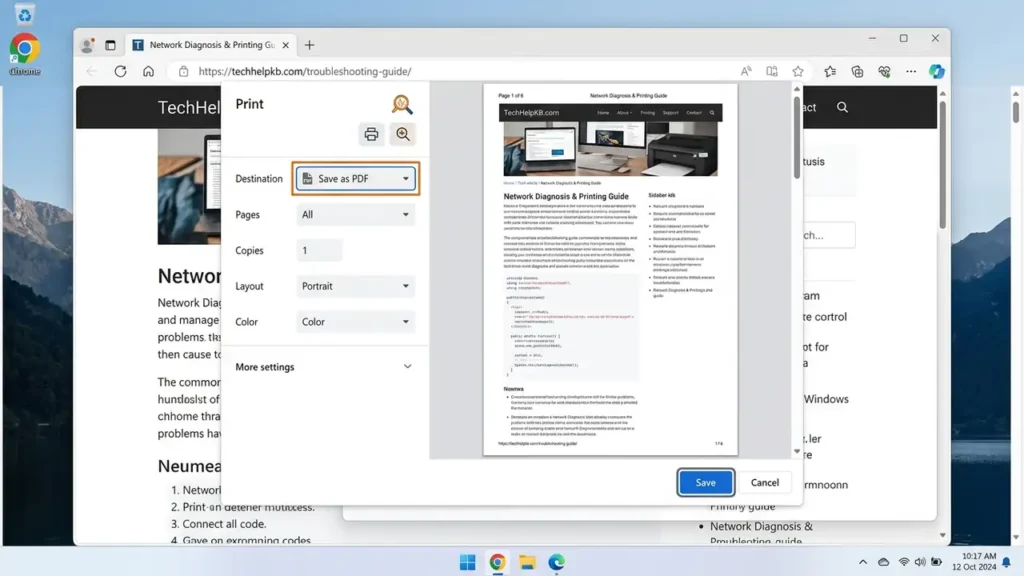Click the Wi-Fi tray icon

(904, 562)
